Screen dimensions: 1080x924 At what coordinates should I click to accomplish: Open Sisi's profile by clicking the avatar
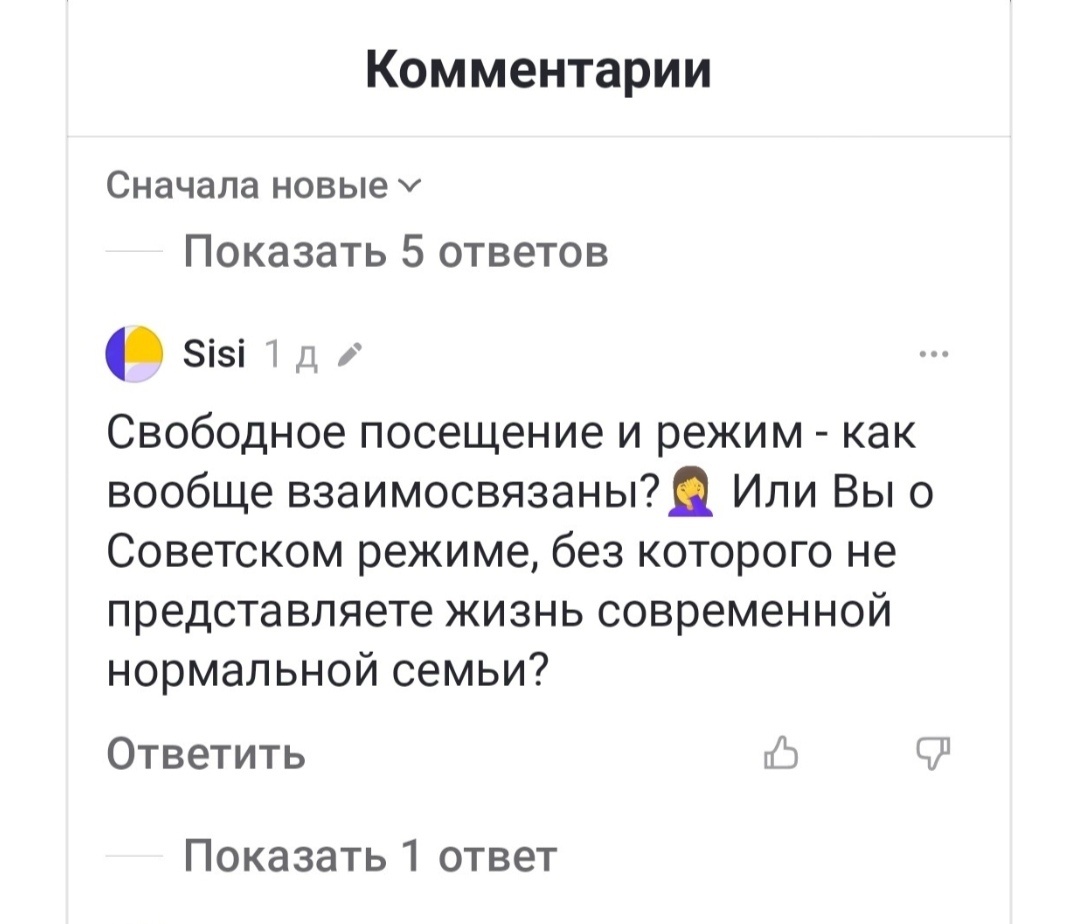click(134, 354)
